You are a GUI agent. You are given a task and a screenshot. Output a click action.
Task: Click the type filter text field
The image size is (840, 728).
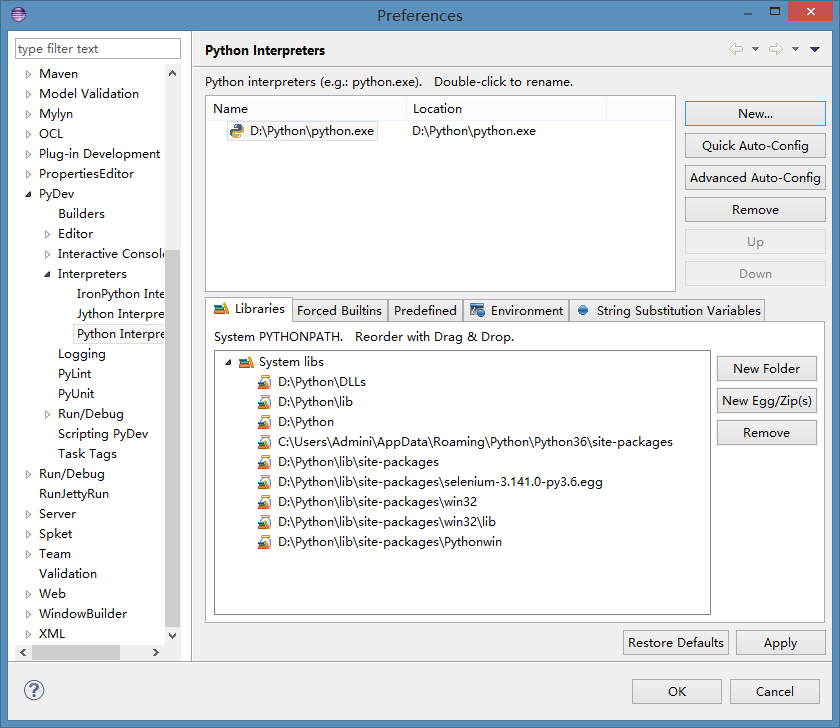[97, 48]
